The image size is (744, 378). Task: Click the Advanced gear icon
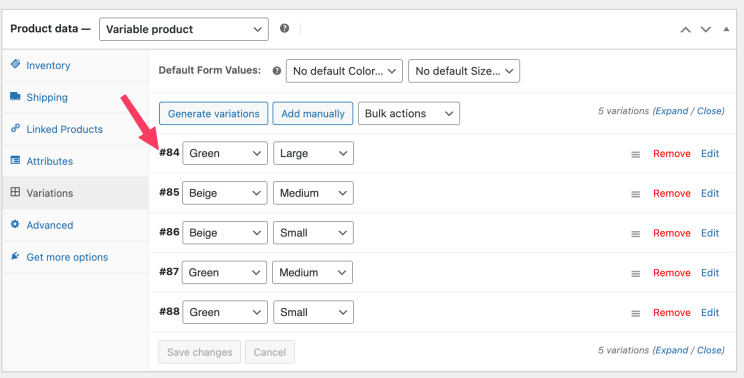(15, 224)
